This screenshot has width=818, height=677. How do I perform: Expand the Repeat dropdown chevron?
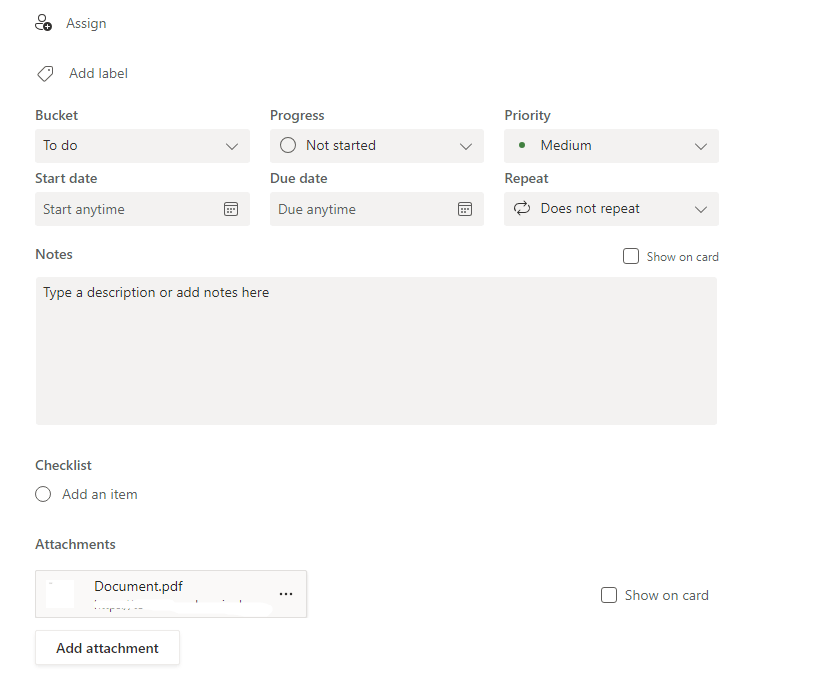pos(701,210)
